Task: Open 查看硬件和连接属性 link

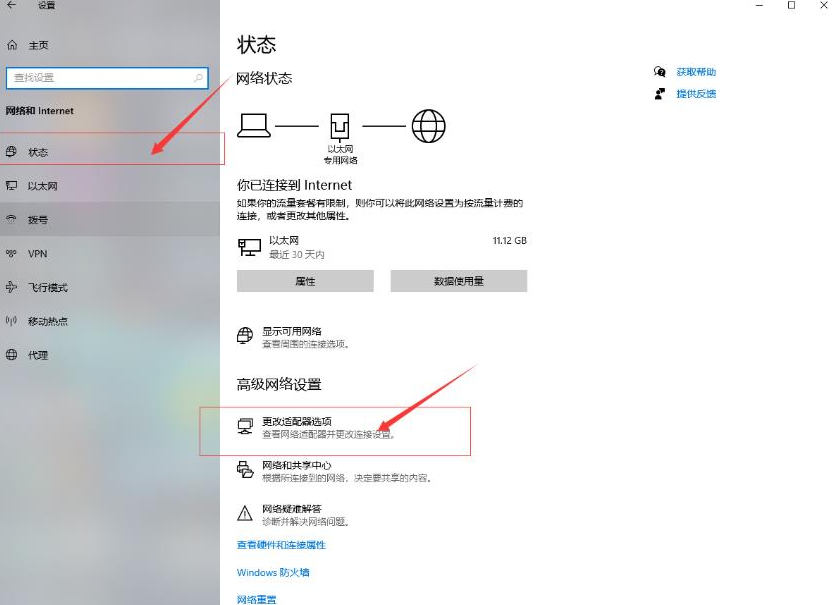Action: pyautogui.click(x=281, y=545)
